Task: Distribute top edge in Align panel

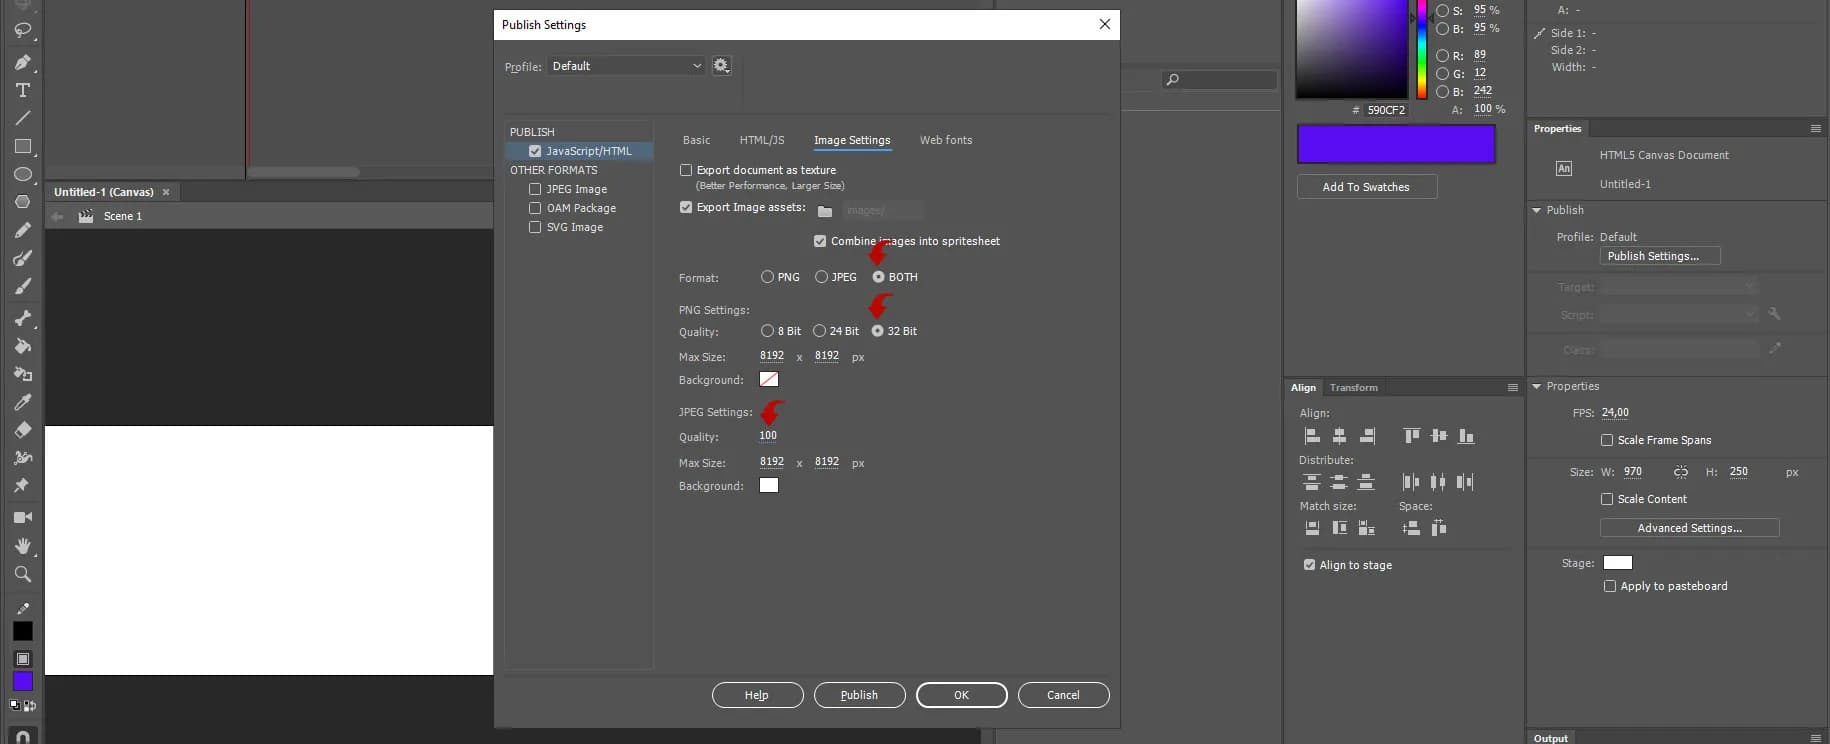Action: (x=1312, y=482)
